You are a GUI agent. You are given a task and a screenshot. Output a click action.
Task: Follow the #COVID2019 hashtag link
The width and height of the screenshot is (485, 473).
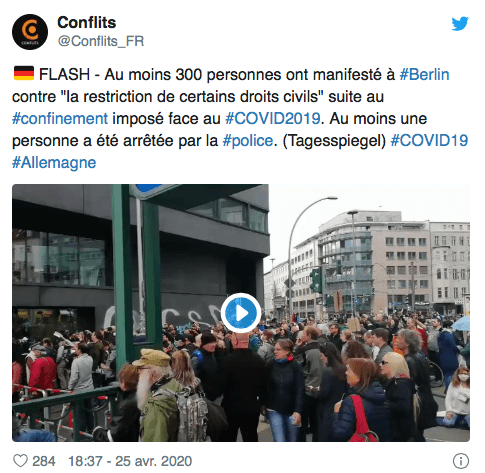273,118
